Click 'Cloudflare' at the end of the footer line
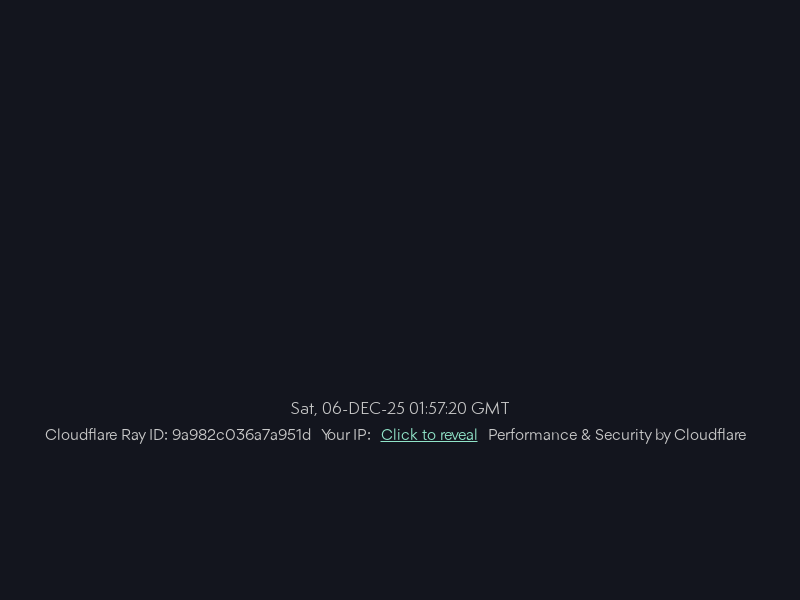Image resolution: width=800 pixels, height=600 pixels. 710,435
